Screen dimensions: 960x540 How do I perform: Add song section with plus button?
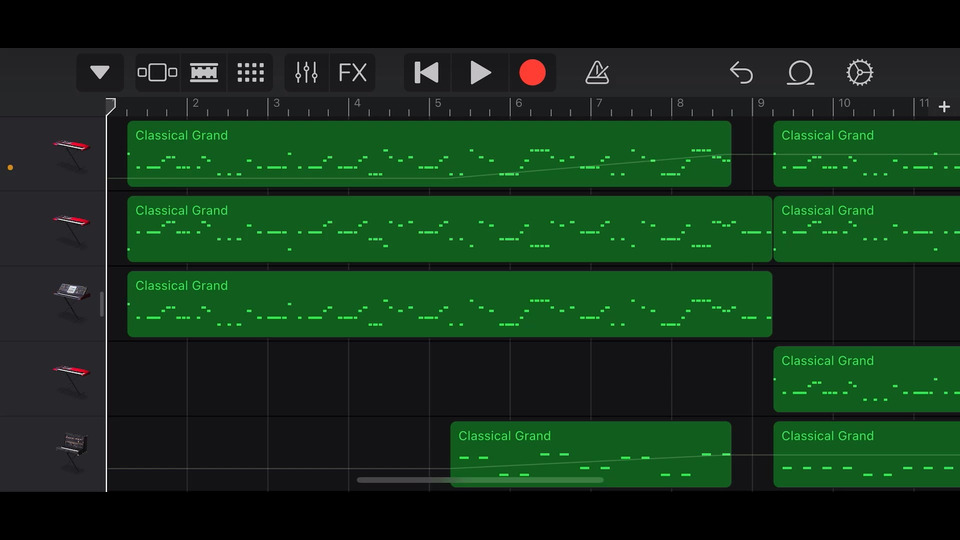click(x=944, y=107)
